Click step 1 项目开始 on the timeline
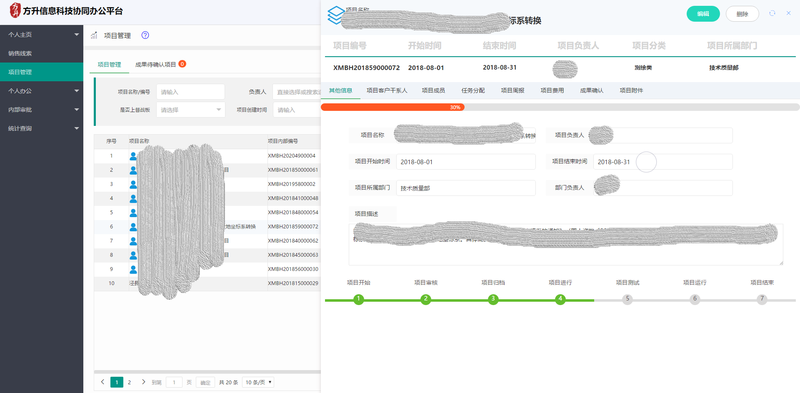The height and width of the screenshot is (393, 800). (359, 299)
